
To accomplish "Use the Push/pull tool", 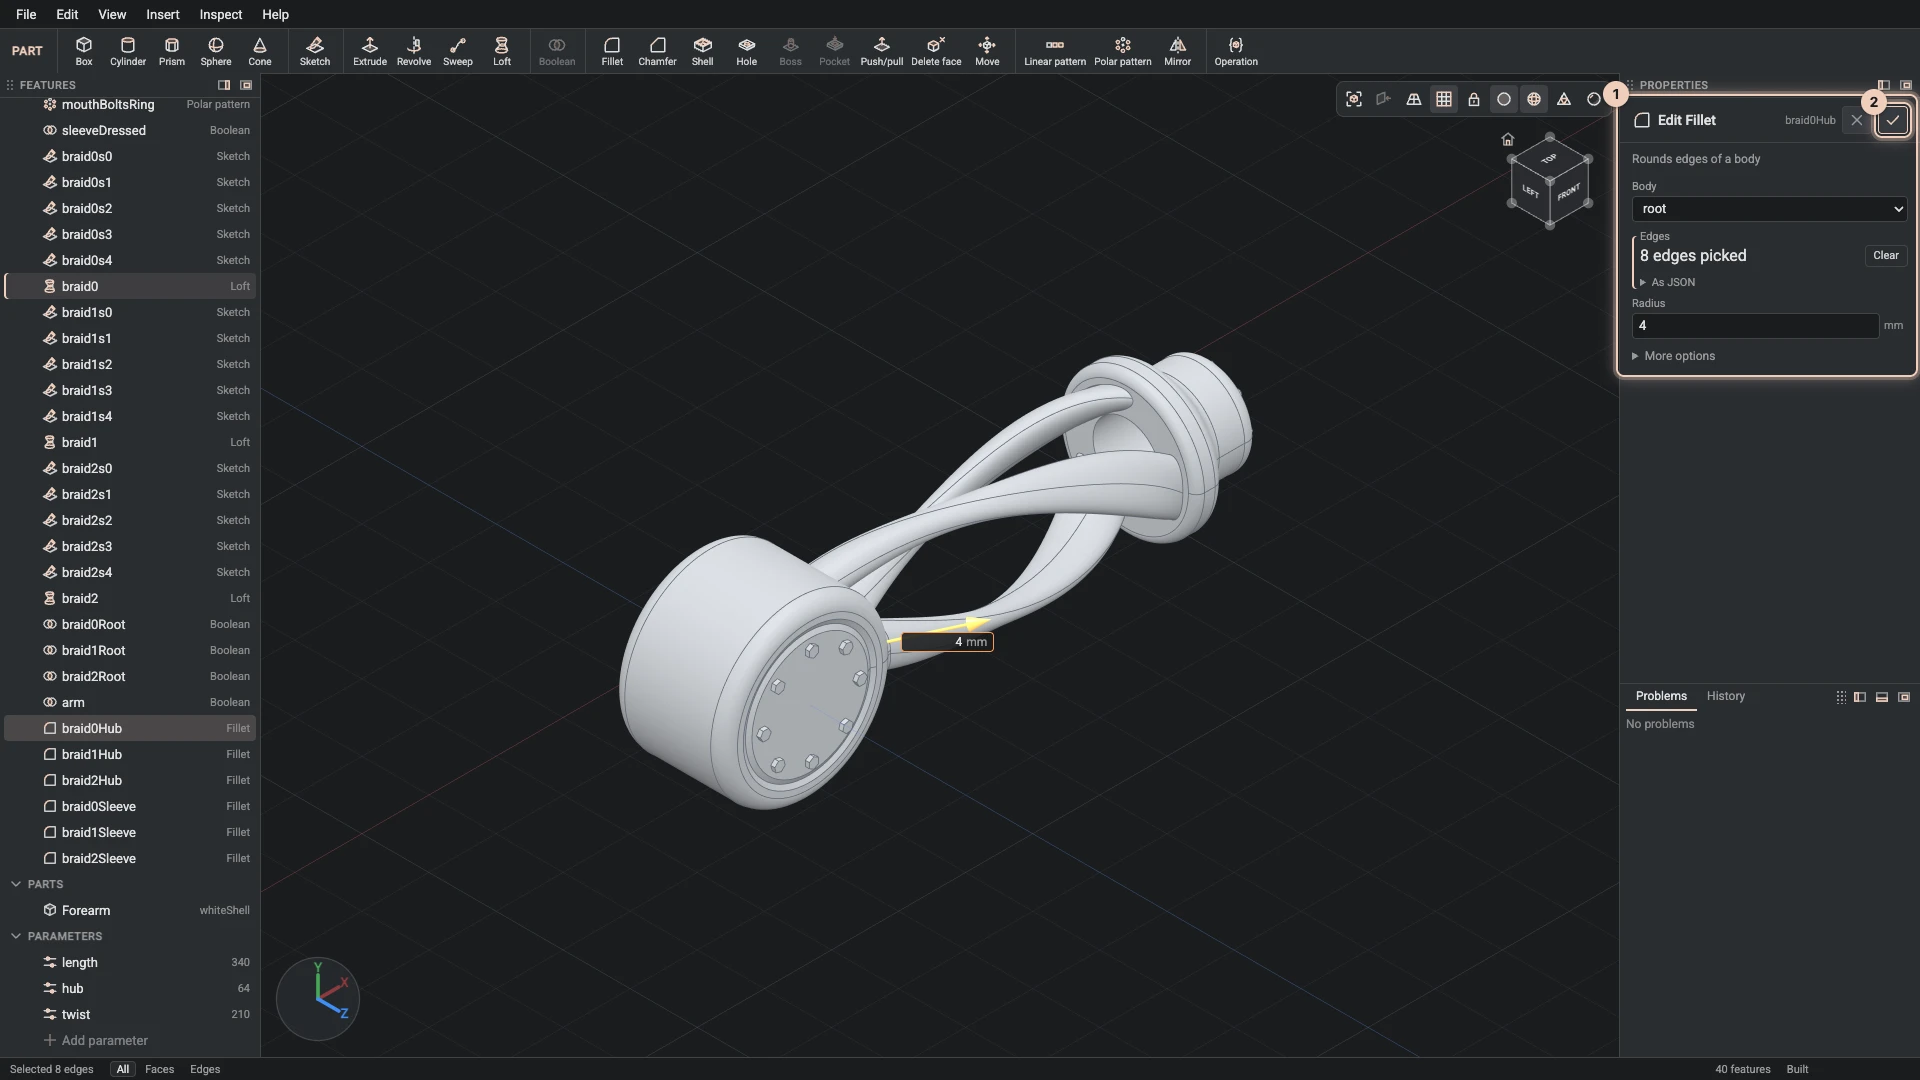I will click(x=882, y=51).
